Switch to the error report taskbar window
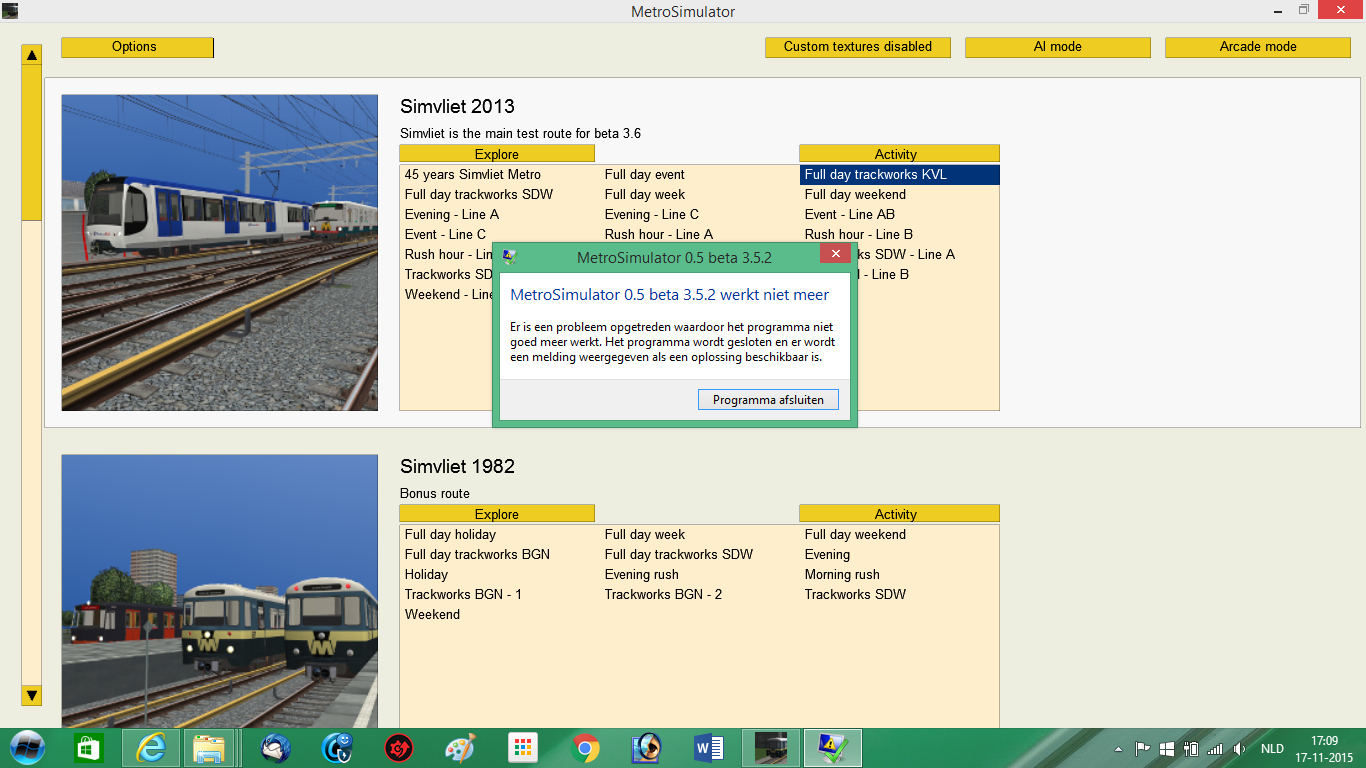The height and width of the screenshot is (768, 1366). point(833,747)
